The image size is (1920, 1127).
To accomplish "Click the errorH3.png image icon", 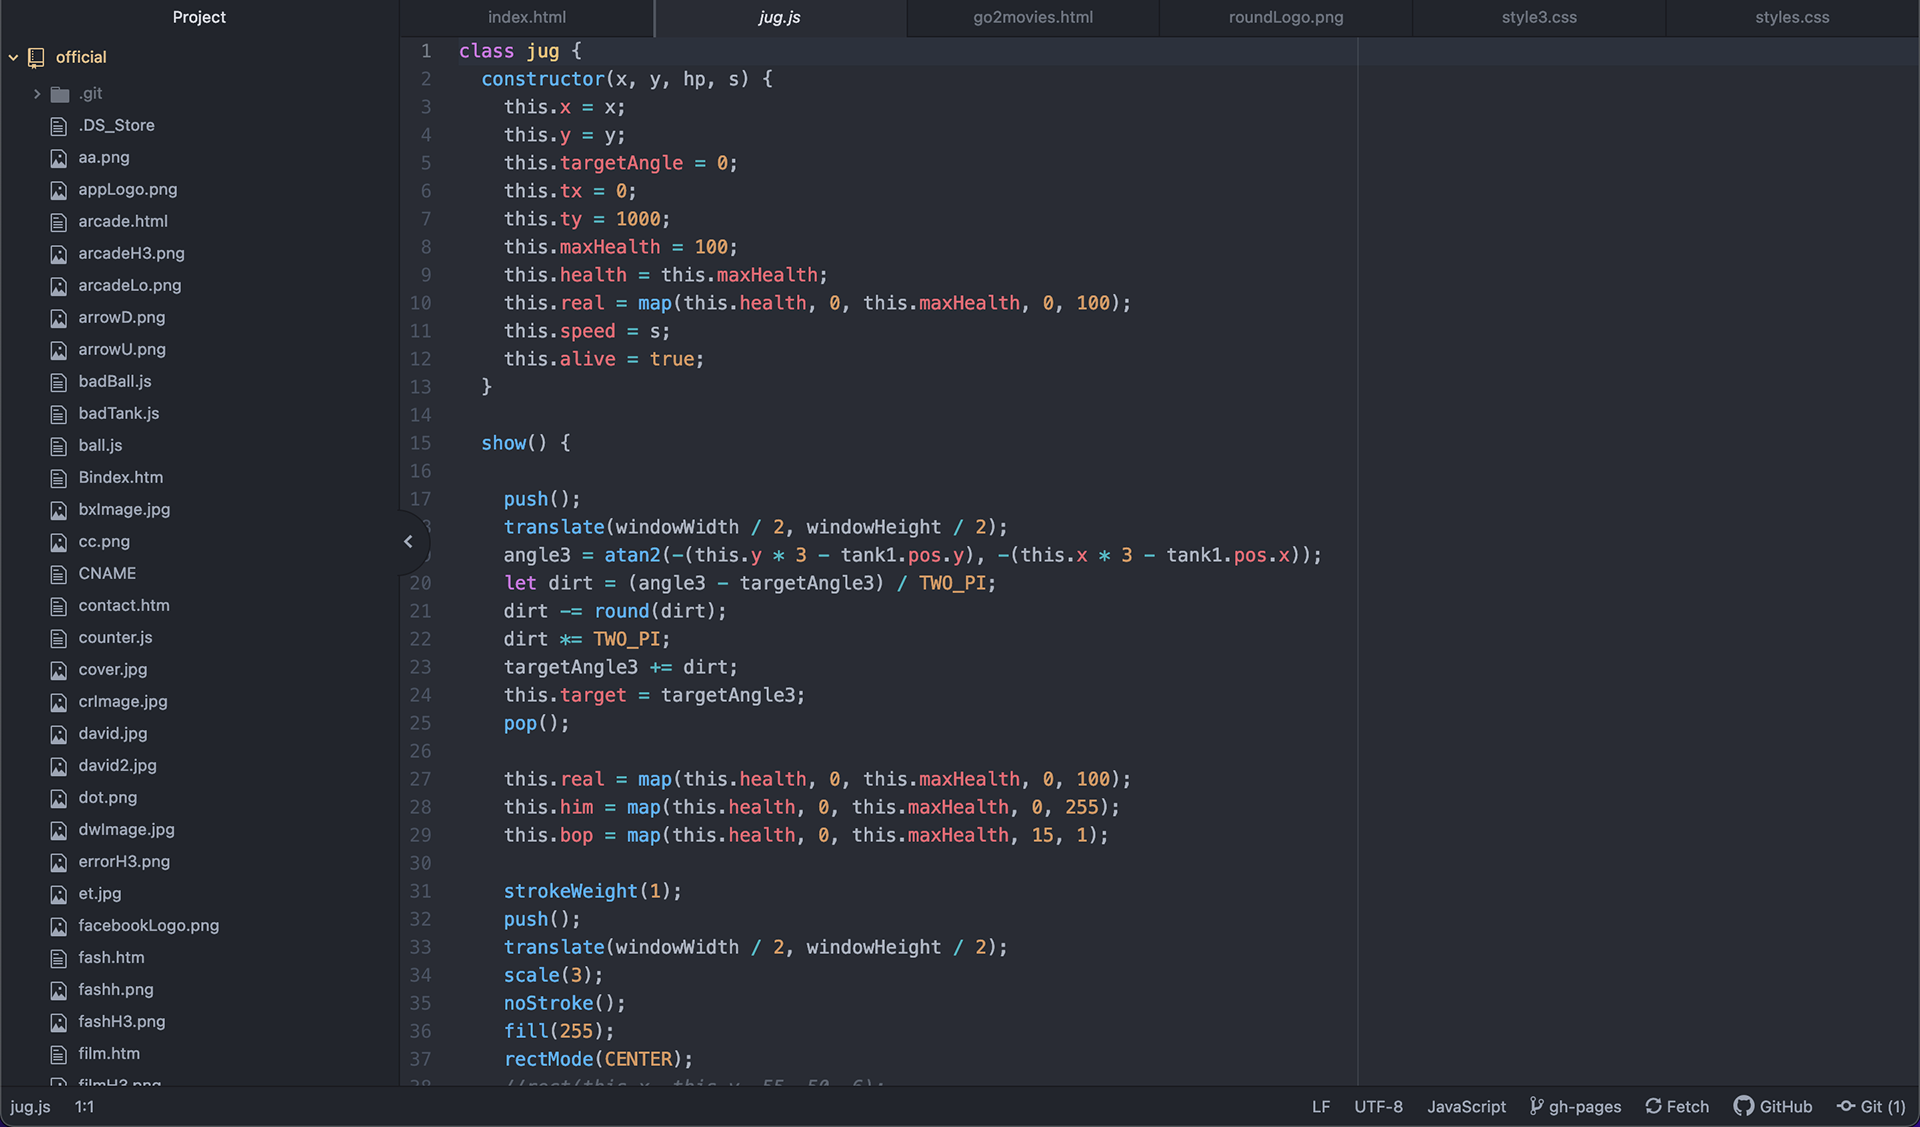I will (x=59, y=862).
